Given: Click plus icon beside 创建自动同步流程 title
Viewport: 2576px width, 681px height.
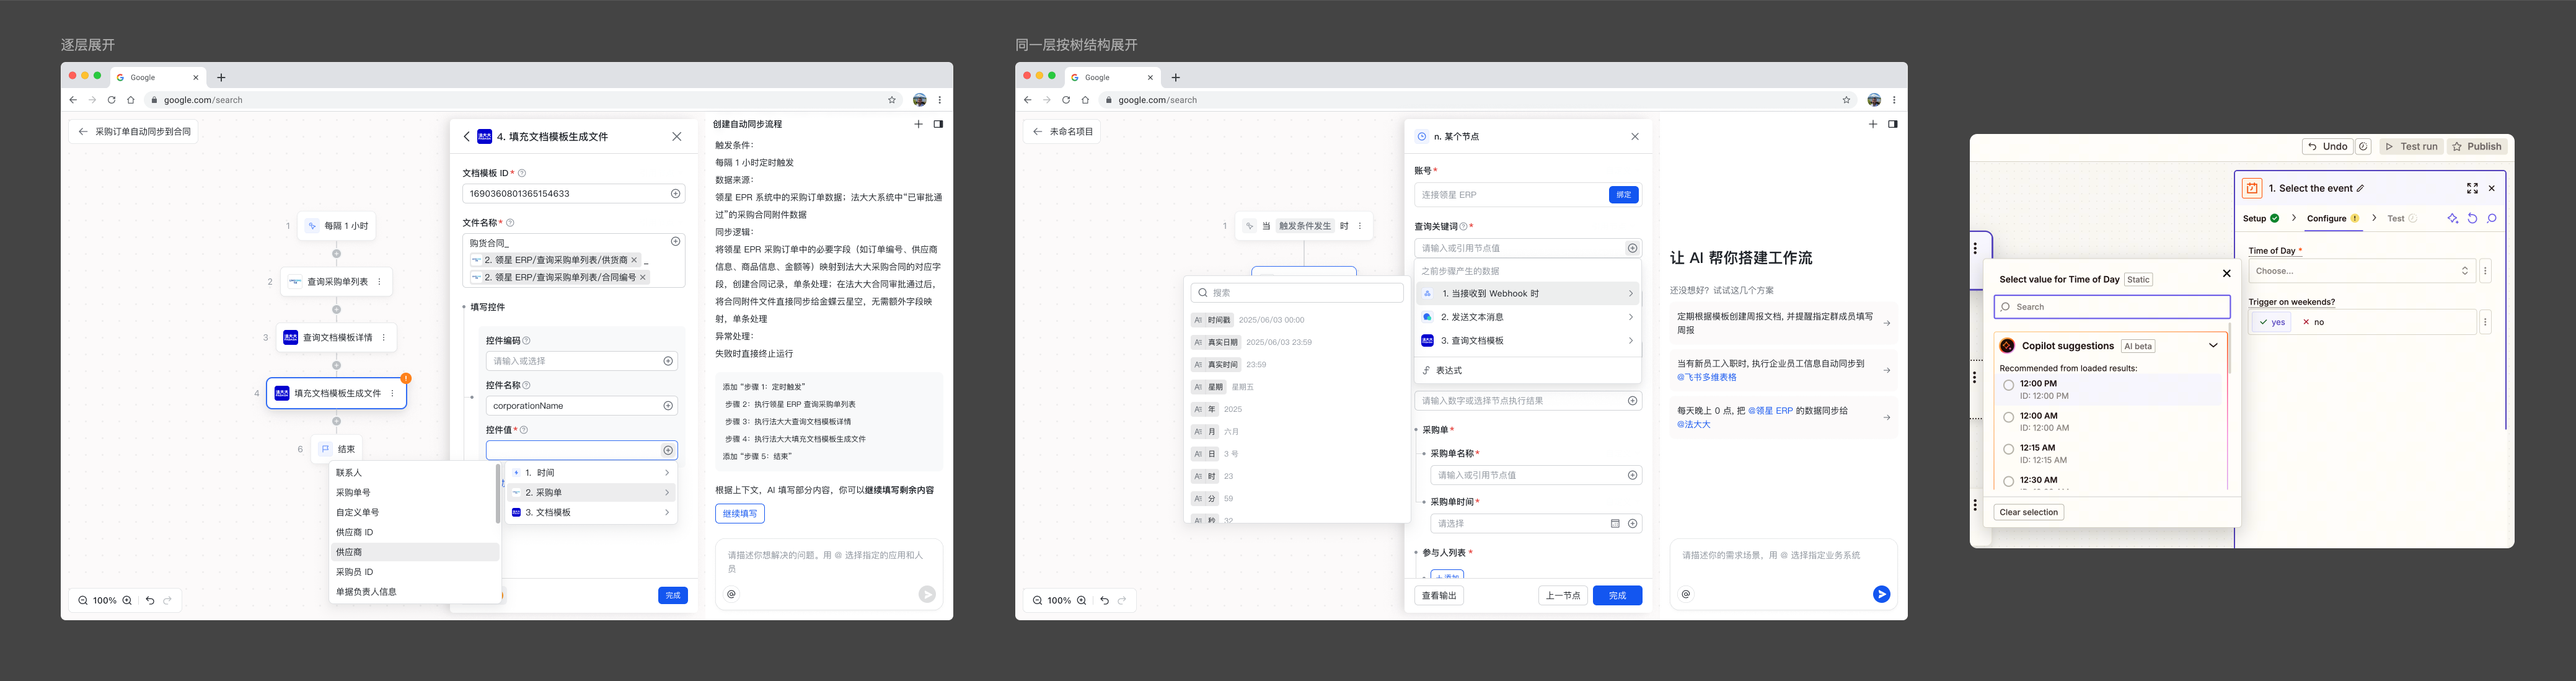Looking at the screenshot, I should tap(918, 125).
